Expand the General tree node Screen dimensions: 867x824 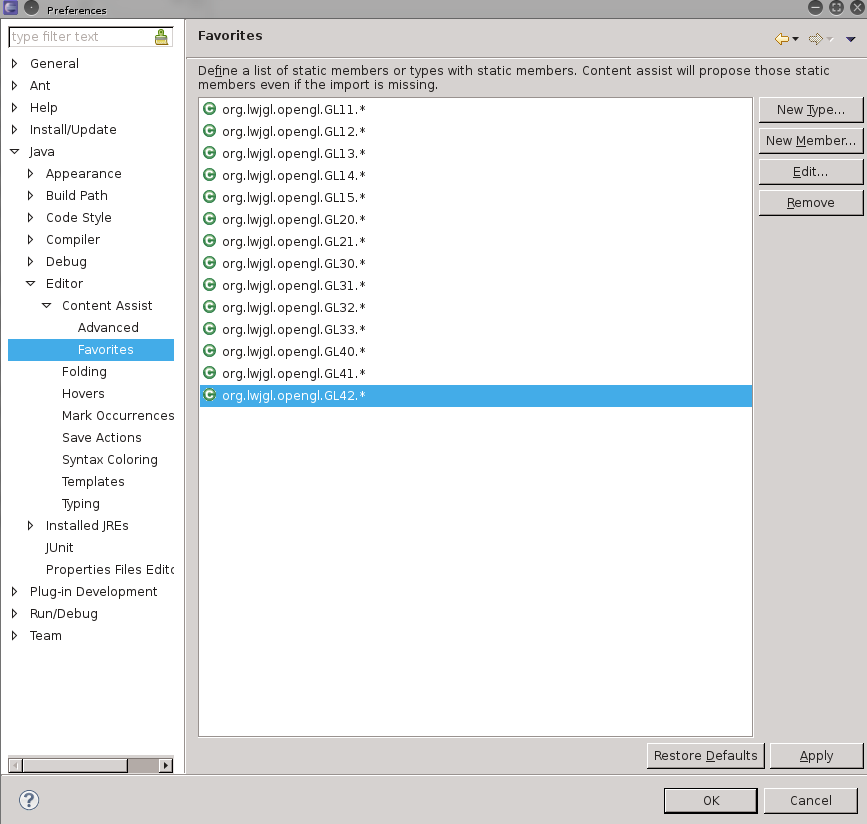point(14,64)
